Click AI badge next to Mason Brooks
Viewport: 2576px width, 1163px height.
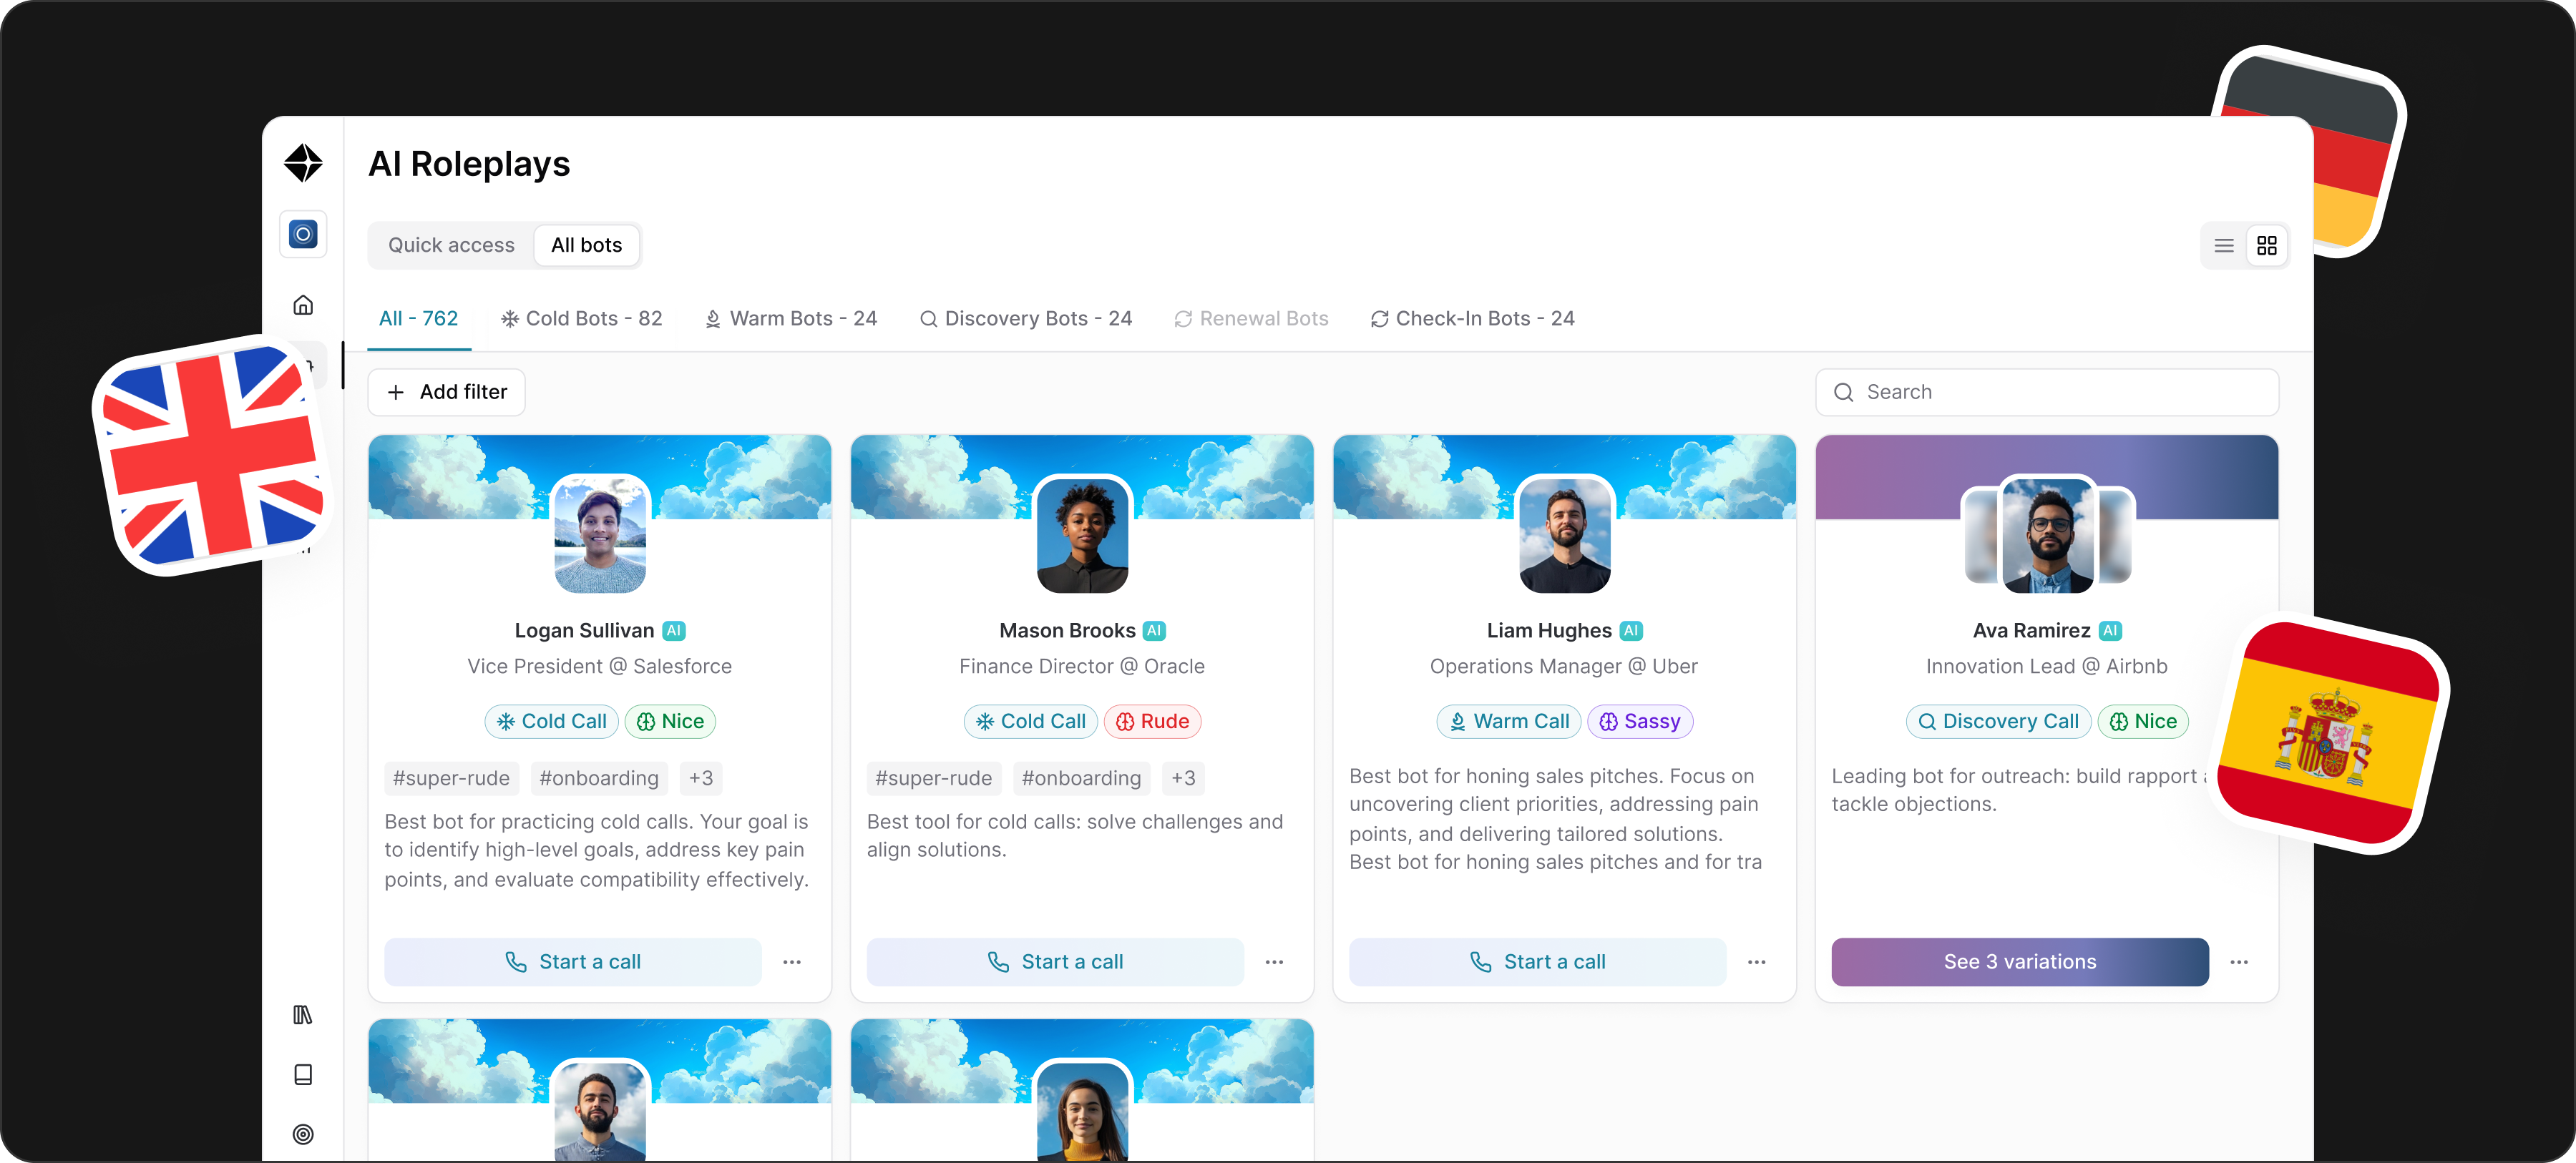1154,631
